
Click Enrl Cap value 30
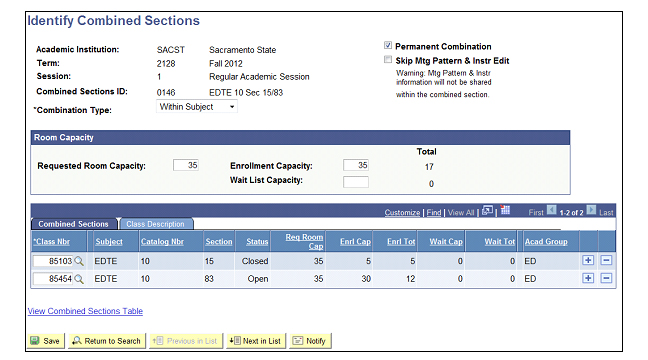click(366, 279)
